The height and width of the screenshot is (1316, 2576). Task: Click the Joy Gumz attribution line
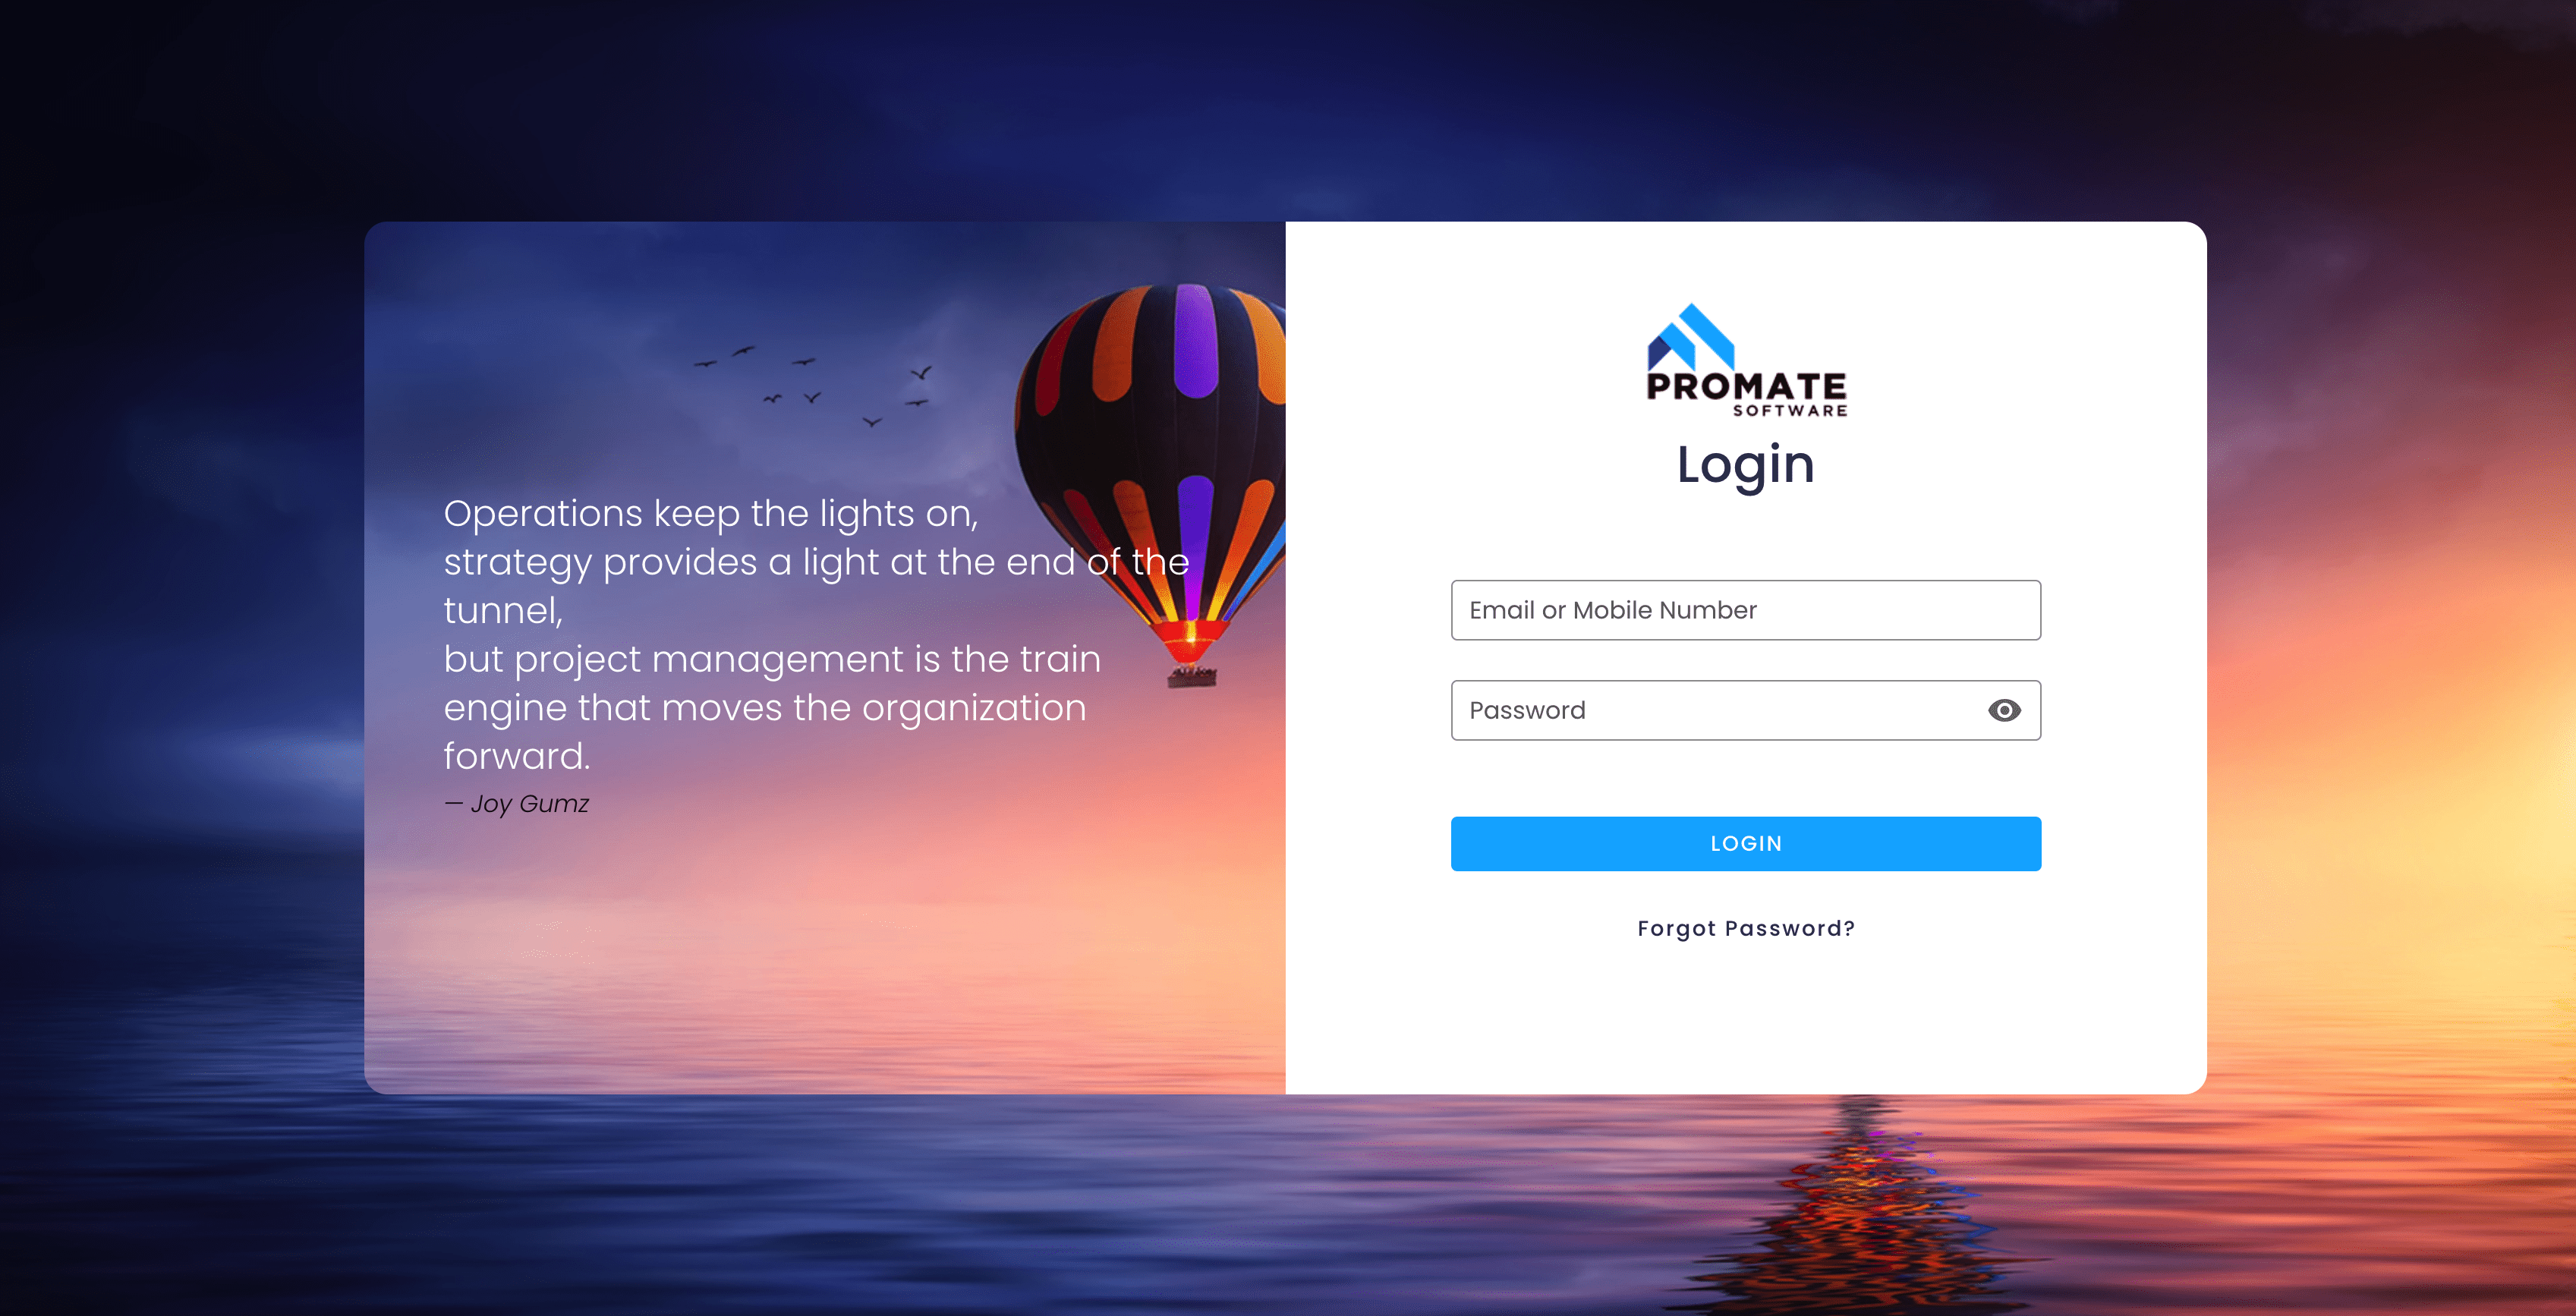tap(517, 804)
